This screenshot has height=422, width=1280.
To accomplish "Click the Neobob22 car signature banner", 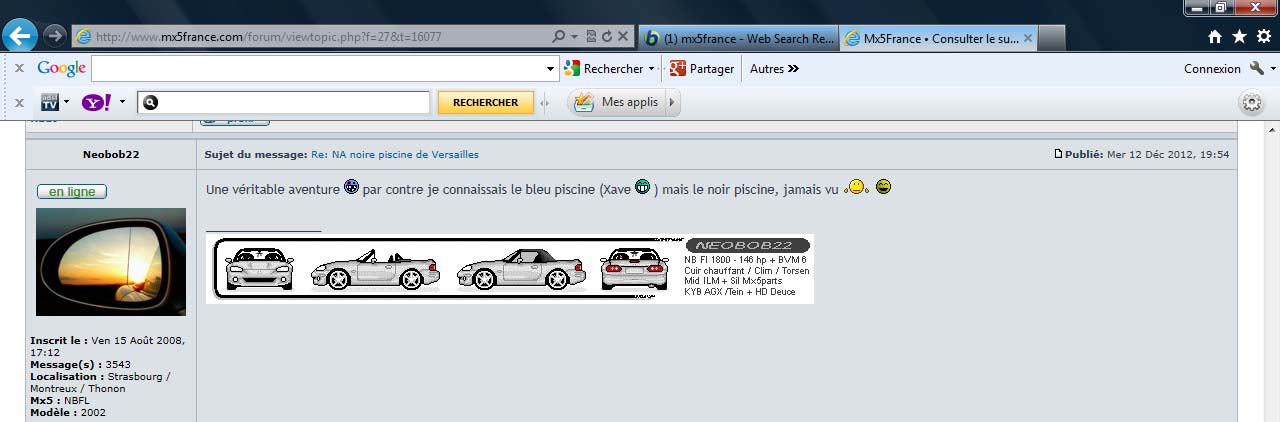I will [x=510, y=269].
